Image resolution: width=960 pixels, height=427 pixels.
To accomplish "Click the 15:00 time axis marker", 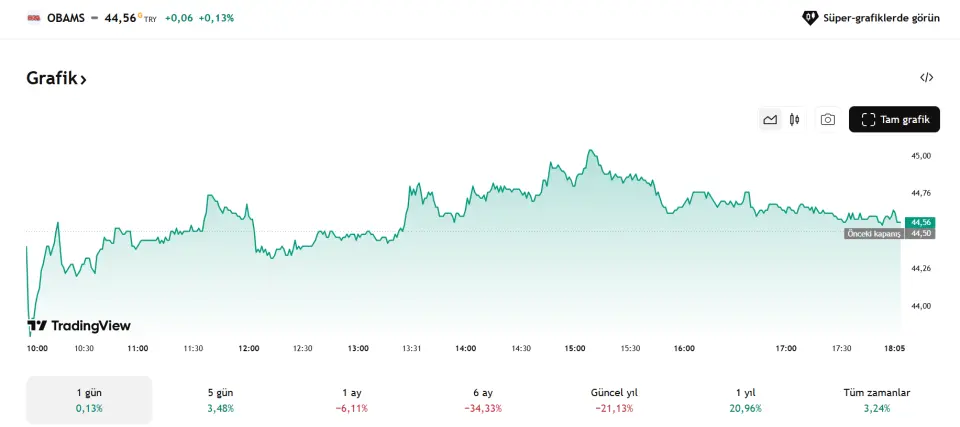I will click(575, 348).
